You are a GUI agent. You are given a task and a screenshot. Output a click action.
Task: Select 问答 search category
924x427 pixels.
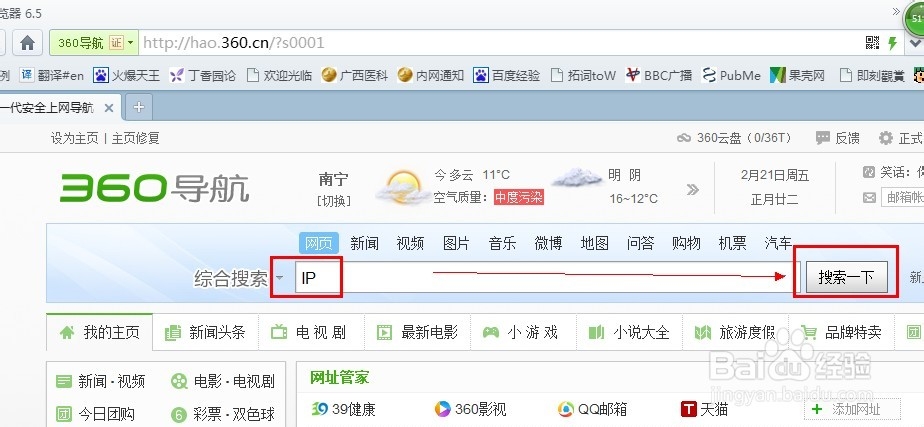point(640,243)
